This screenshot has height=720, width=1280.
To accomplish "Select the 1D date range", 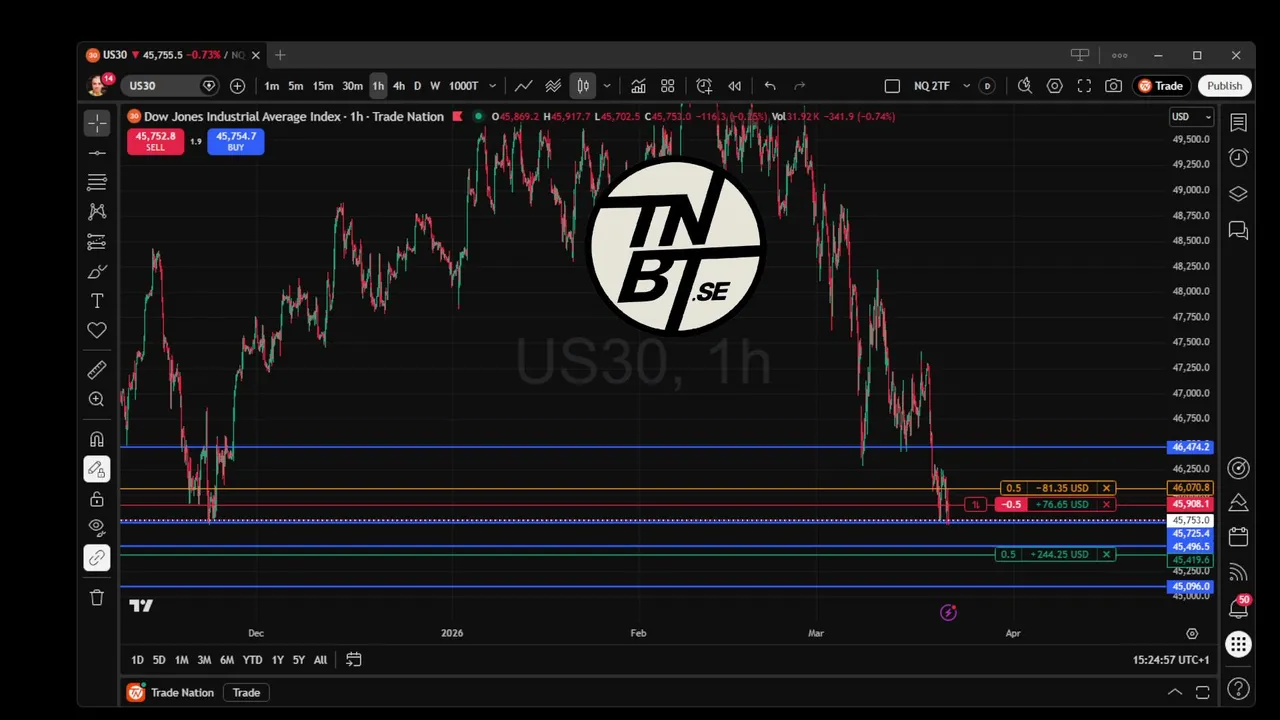I will pyautogui.click(x=138, y=660).
